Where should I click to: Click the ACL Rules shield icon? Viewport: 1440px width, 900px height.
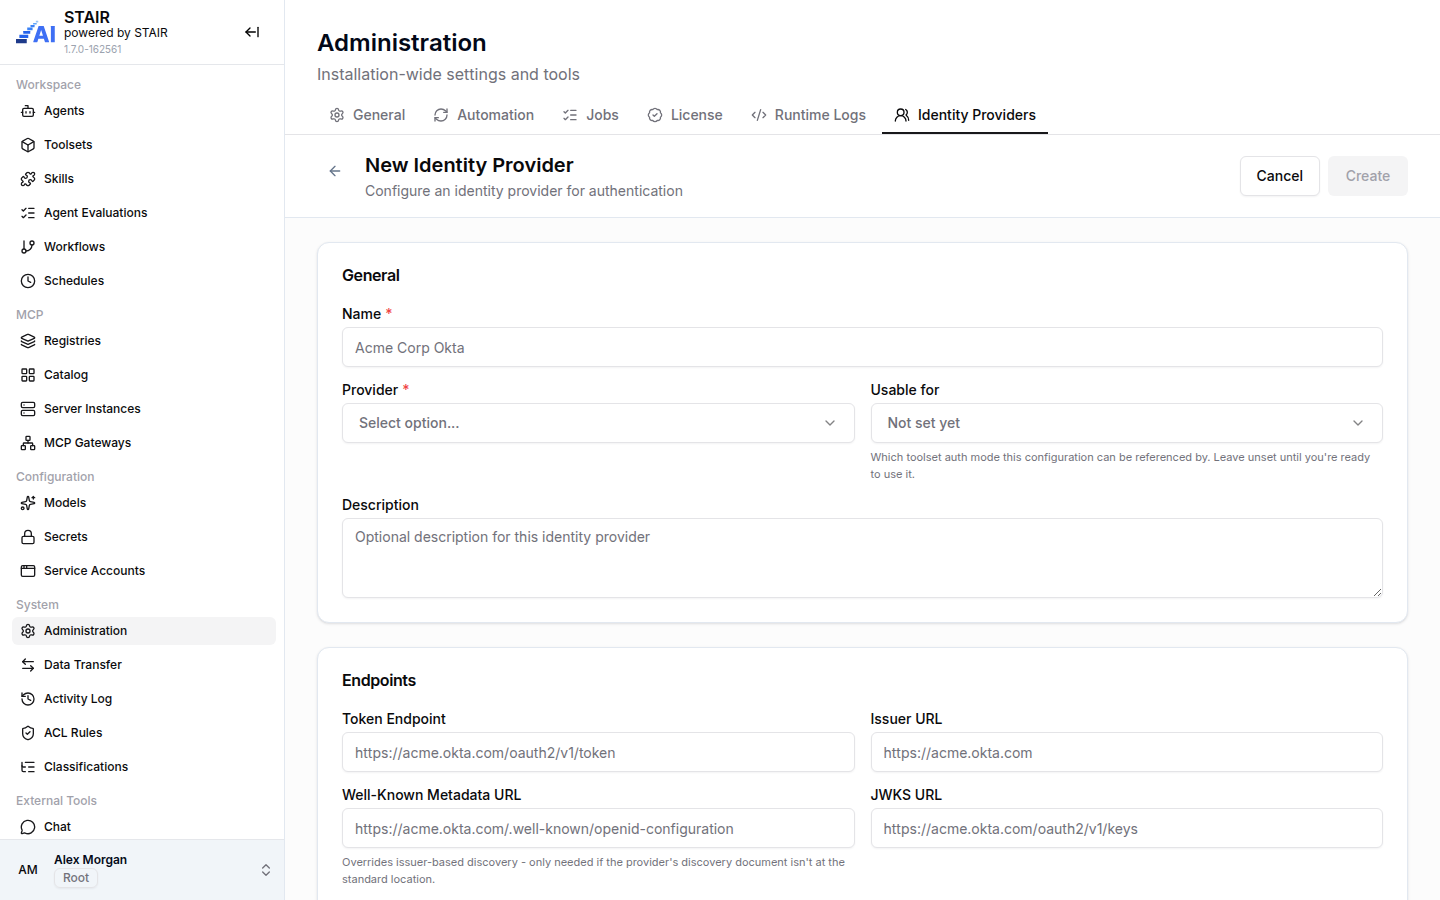(28, 733)
